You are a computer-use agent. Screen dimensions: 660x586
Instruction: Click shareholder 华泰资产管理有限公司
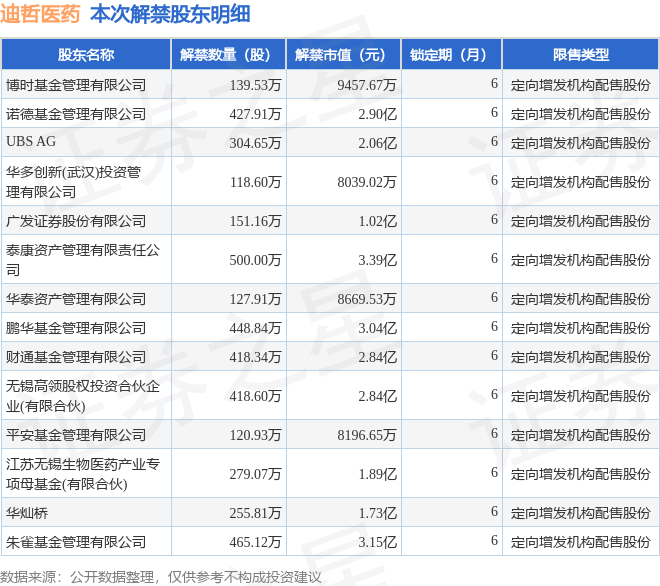(76, 299)
